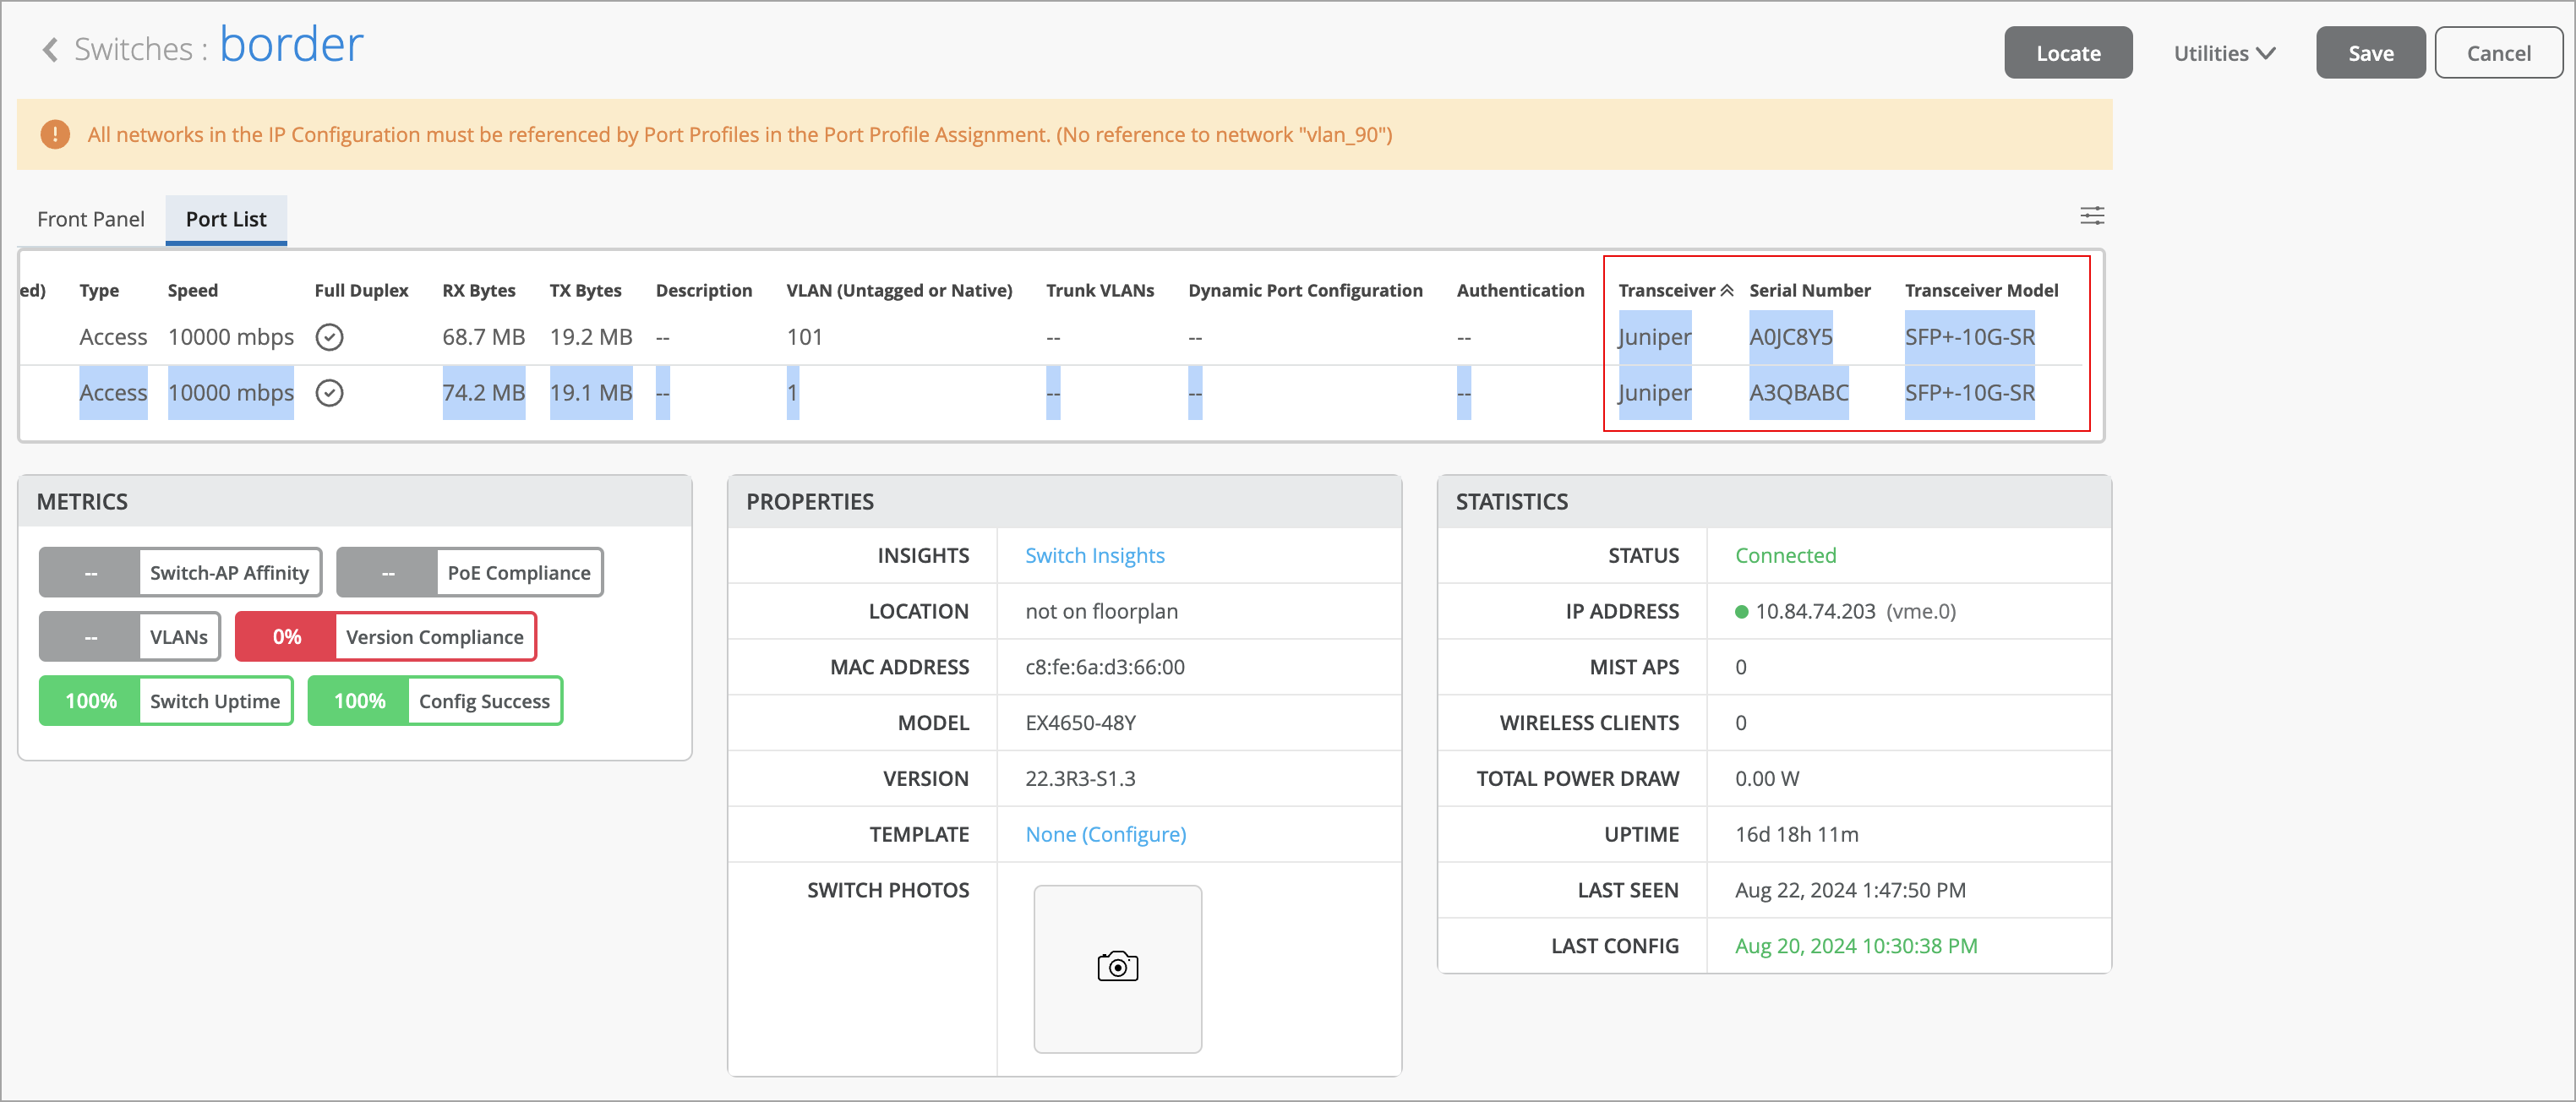Click the Save button
This screenshot has width=2576, height=1102.
[2369, 53]
